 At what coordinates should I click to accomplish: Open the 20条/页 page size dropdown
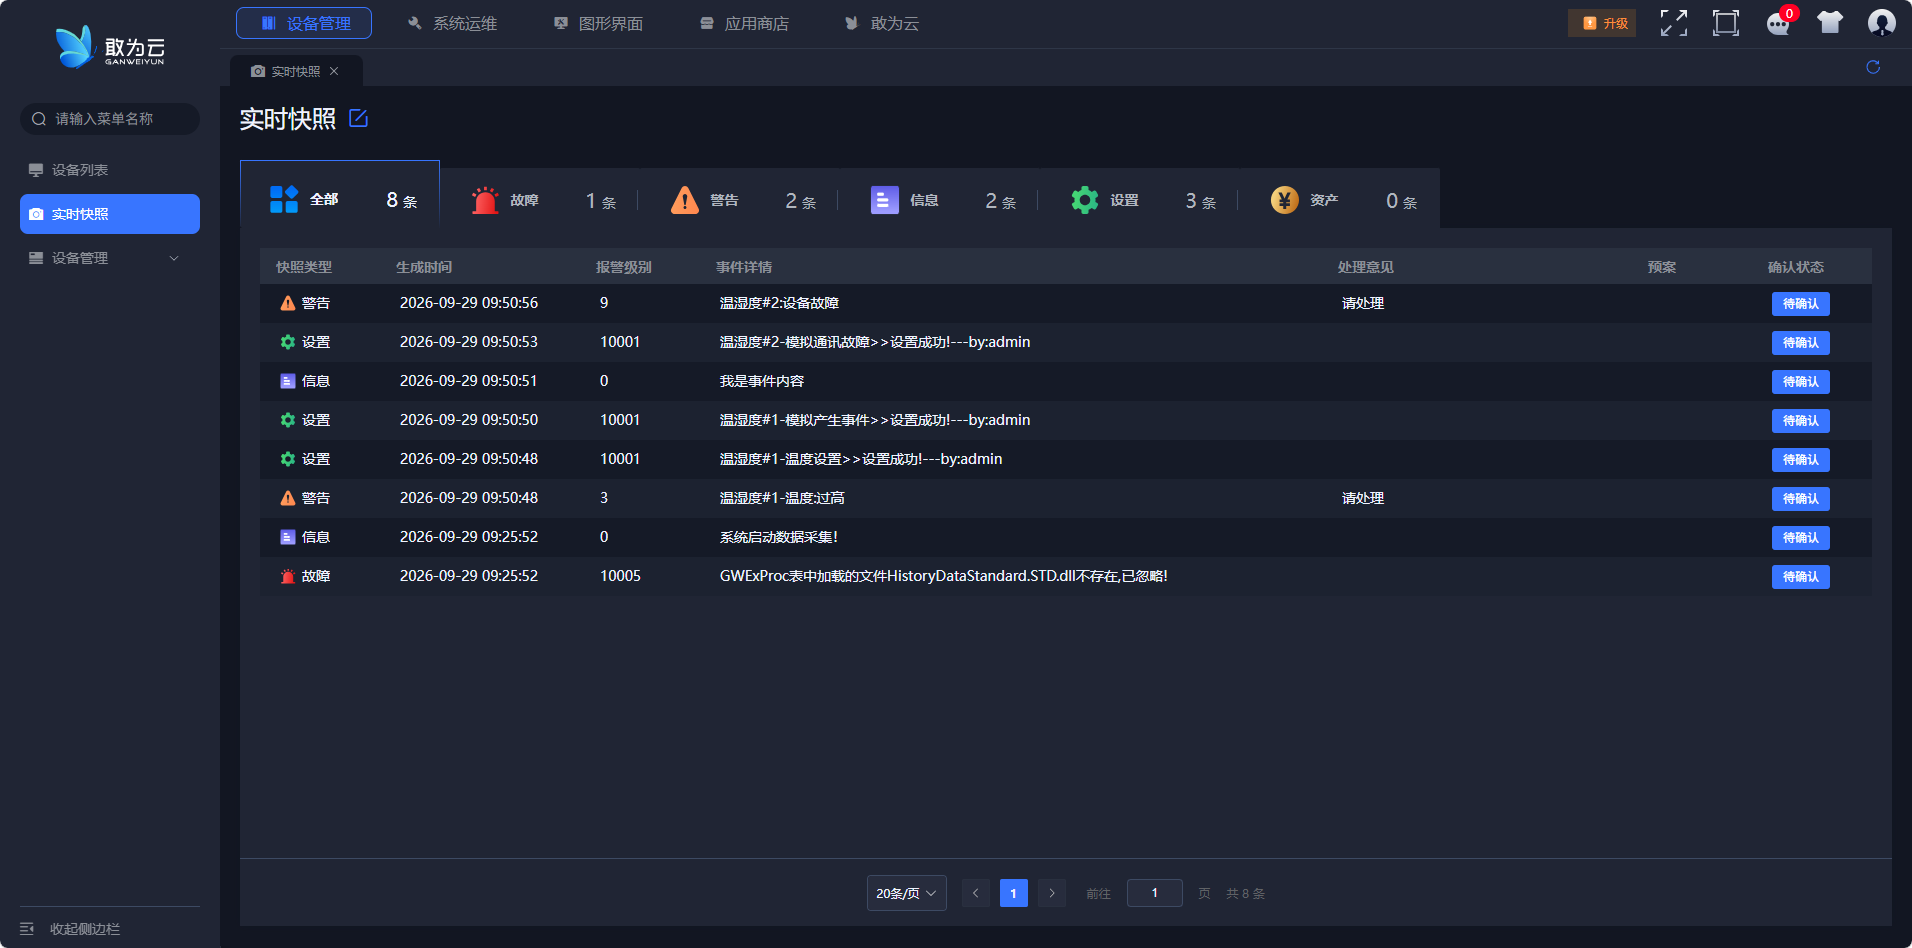(x=906, y=893)
